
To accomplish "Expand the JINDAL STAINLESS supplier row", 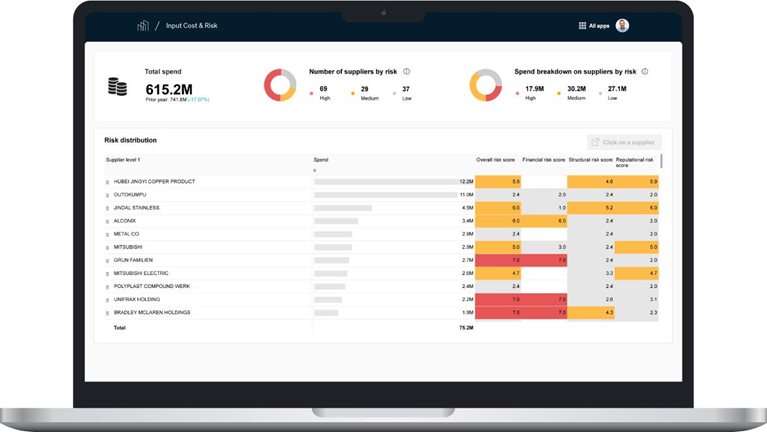I will point(108,208).
